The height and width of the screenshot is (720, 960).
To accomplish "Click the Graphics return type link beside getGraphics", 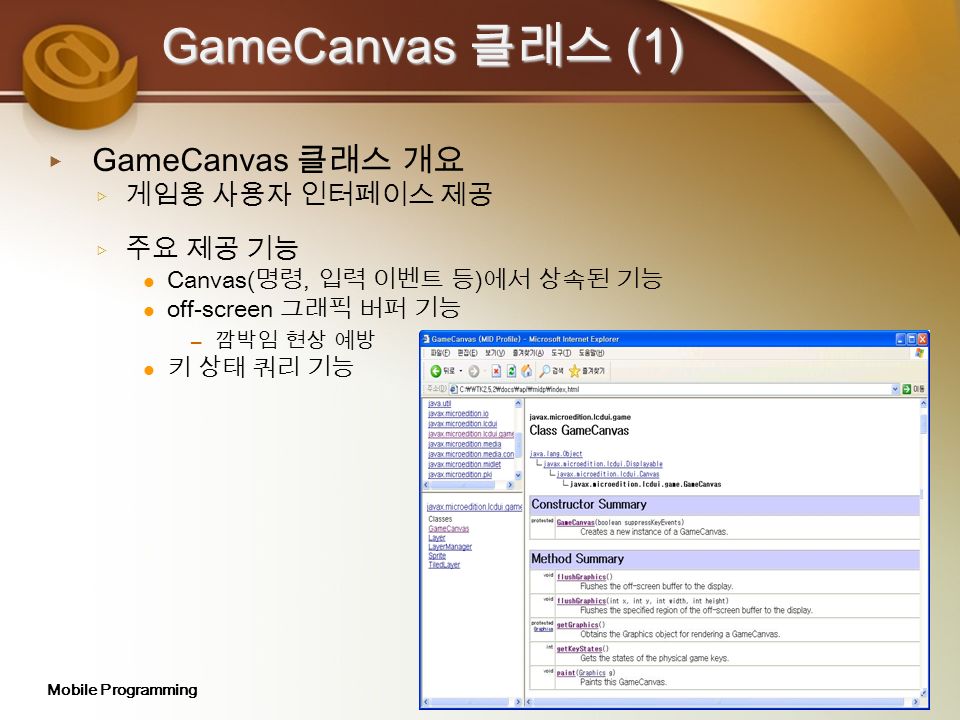I will [543, 629].
